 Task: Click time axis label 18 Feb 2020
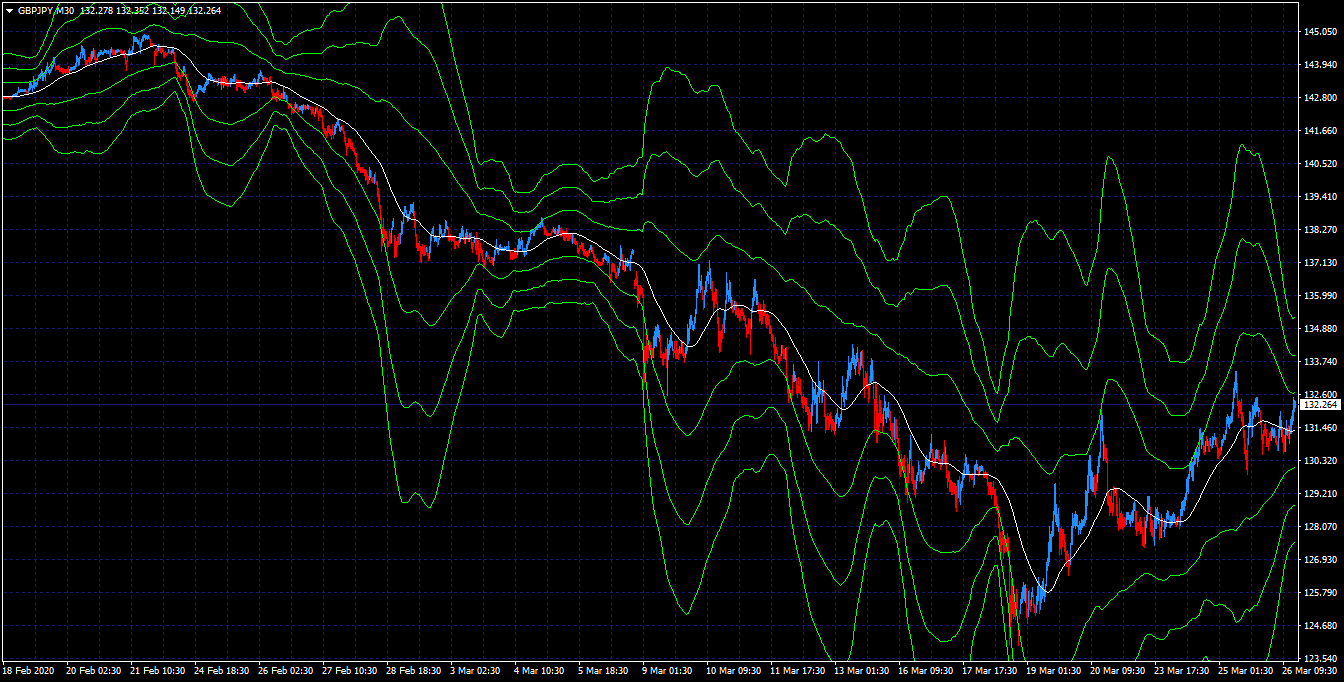[x=28, y=671]
